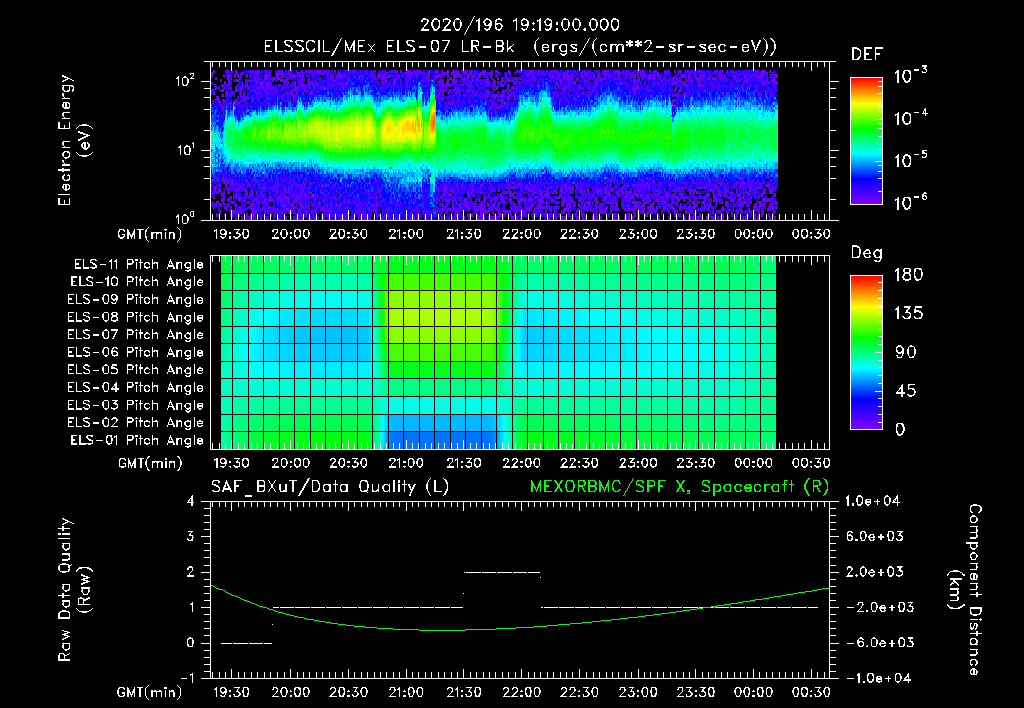Click the Component Distance (km) axis label
The width and height of the screenshot is (1024, 708).
pos(964,590)
